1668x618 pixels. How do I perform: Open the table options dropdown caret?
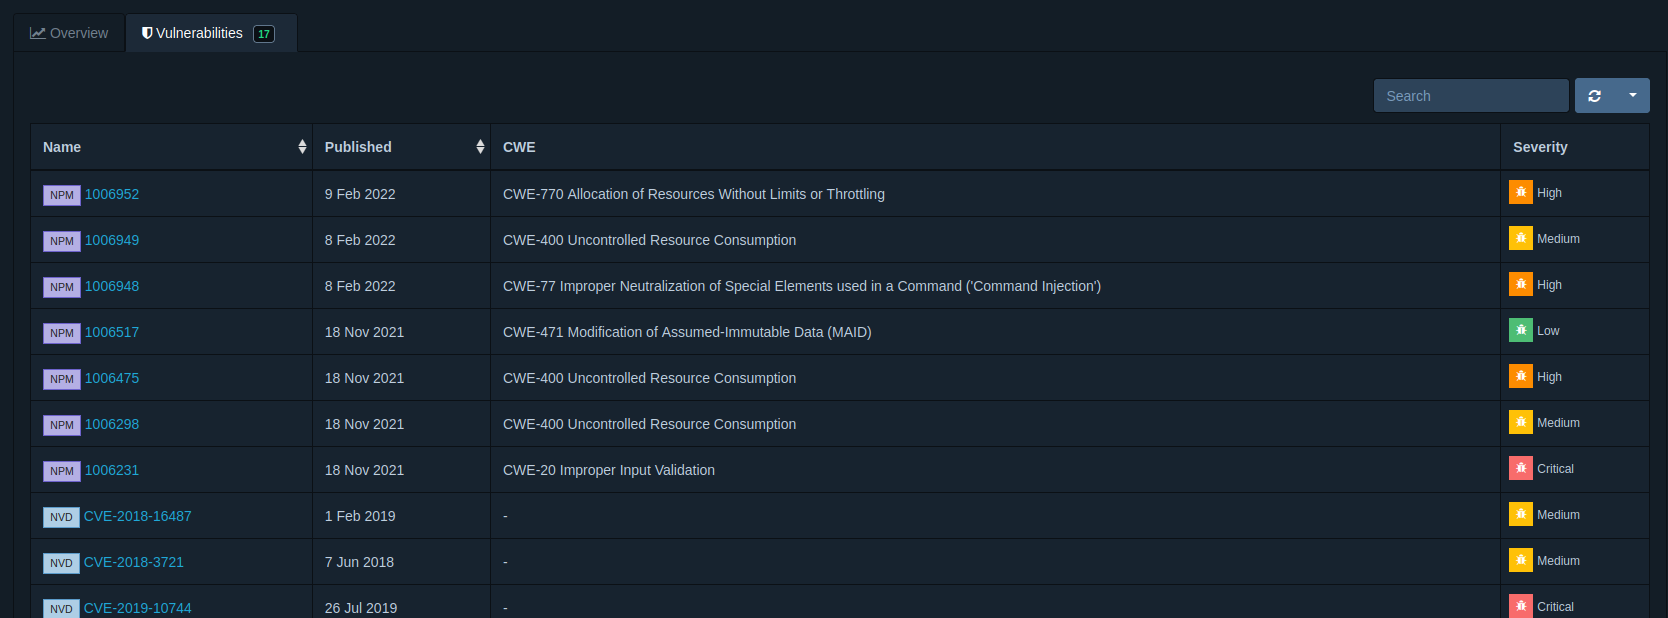[x=1632, y=96]
